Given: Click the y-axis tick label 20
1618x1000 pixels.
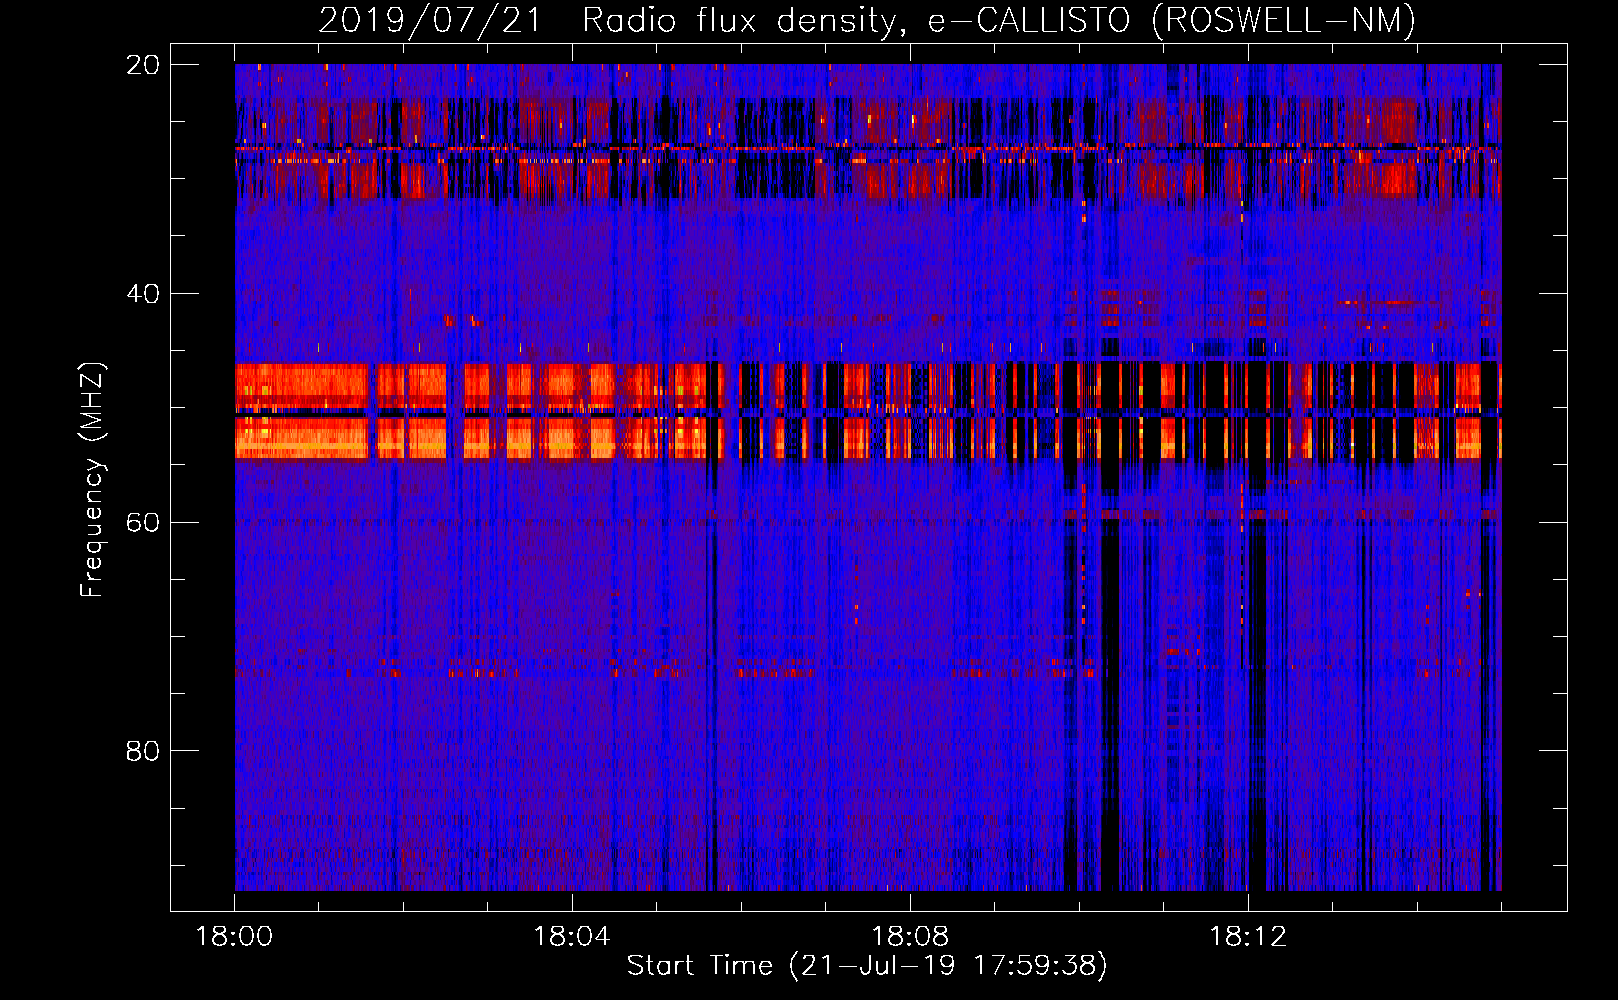Looking at the screenshot, I should tap(143, 65).
